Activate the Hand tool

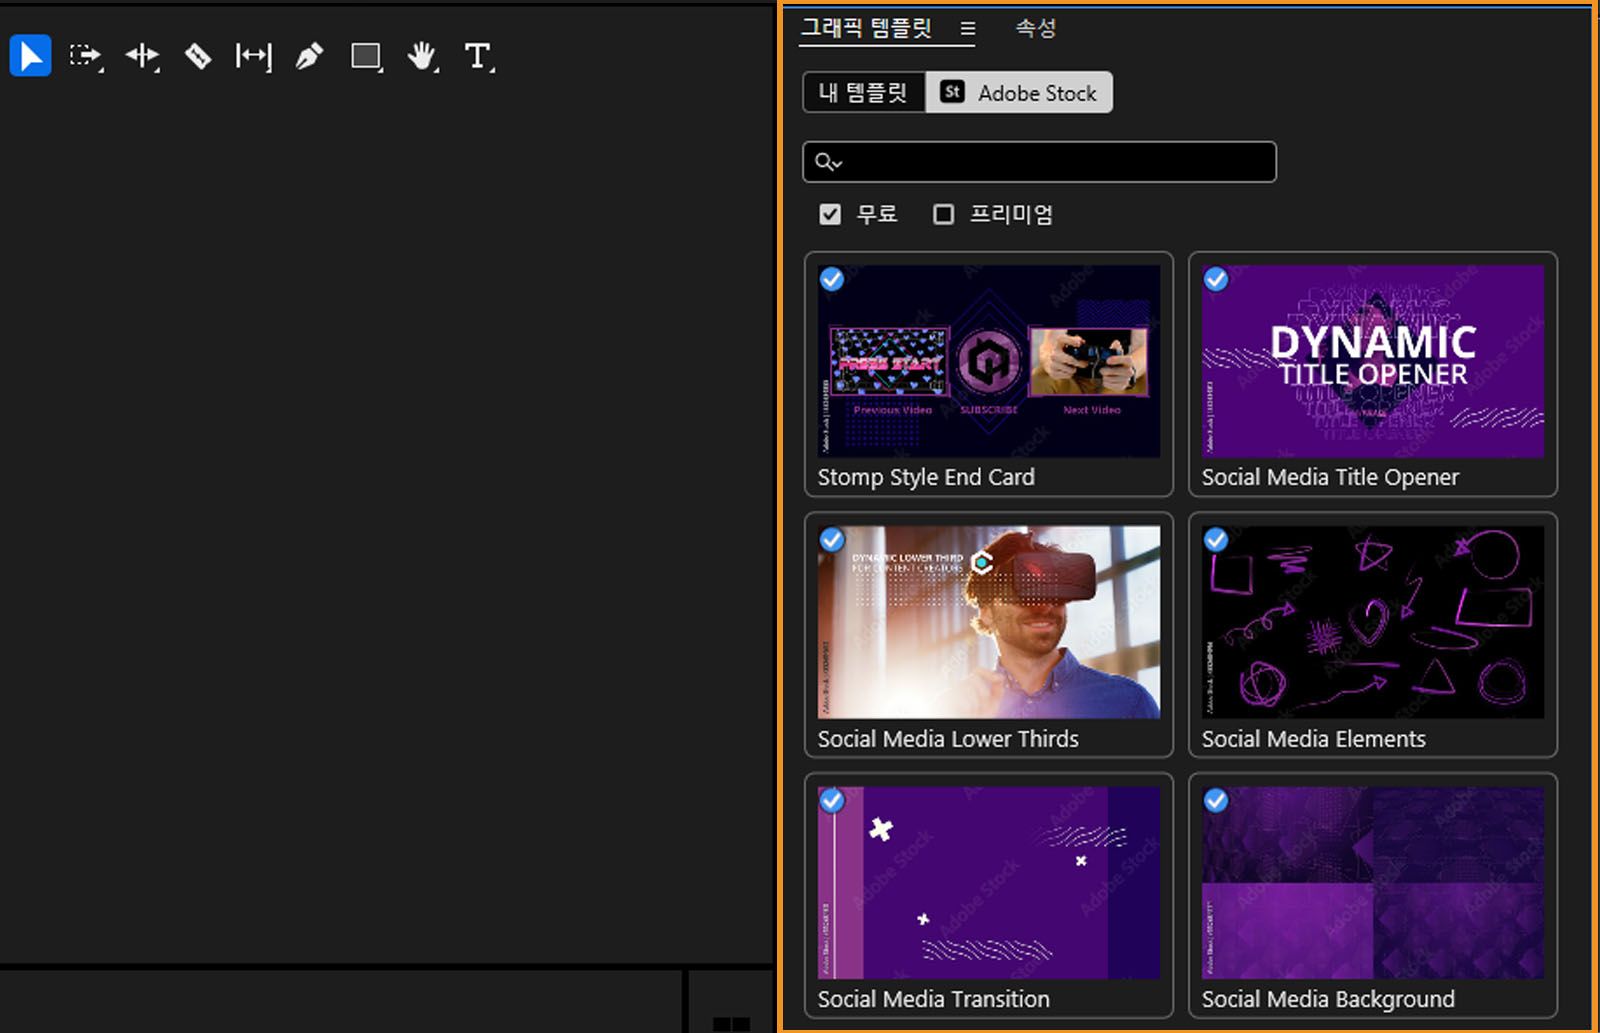pyautogui.click(x=422, y=57)
